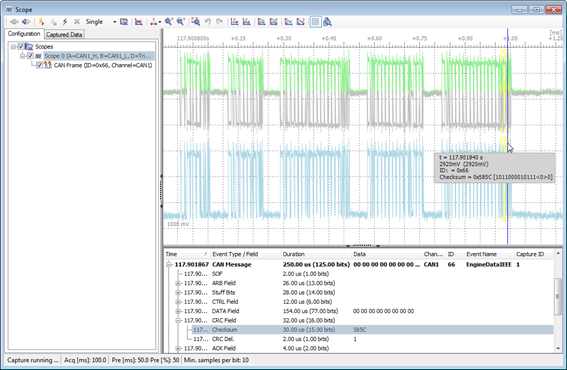This screenshot has width=567, height=370.
Task: Click the redo arrow toolbar icon
Action: coord(219,22)
